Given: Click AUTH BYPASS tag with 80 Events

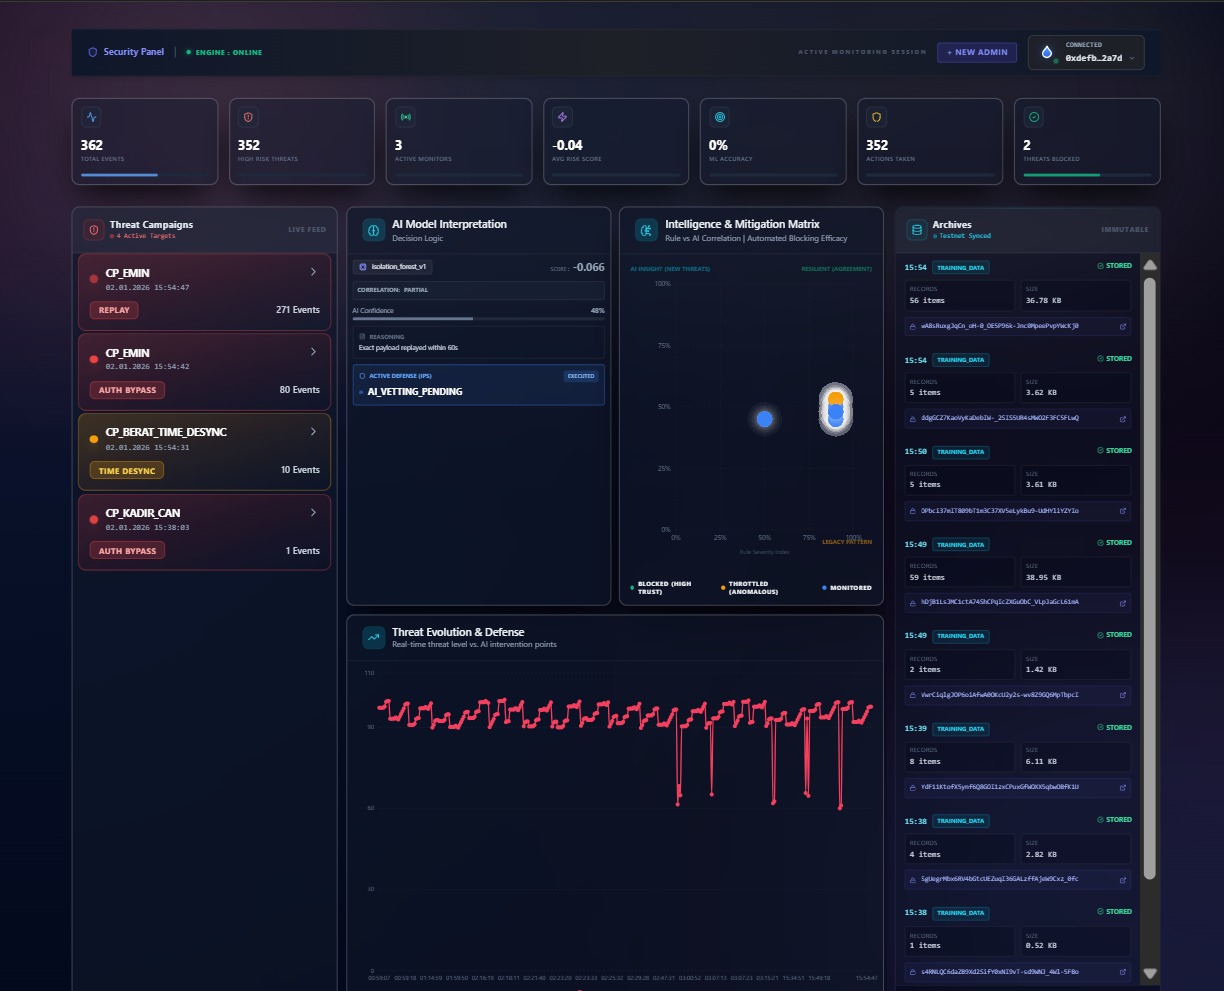Looking at the screenshot, I should (x=127, y=390).
